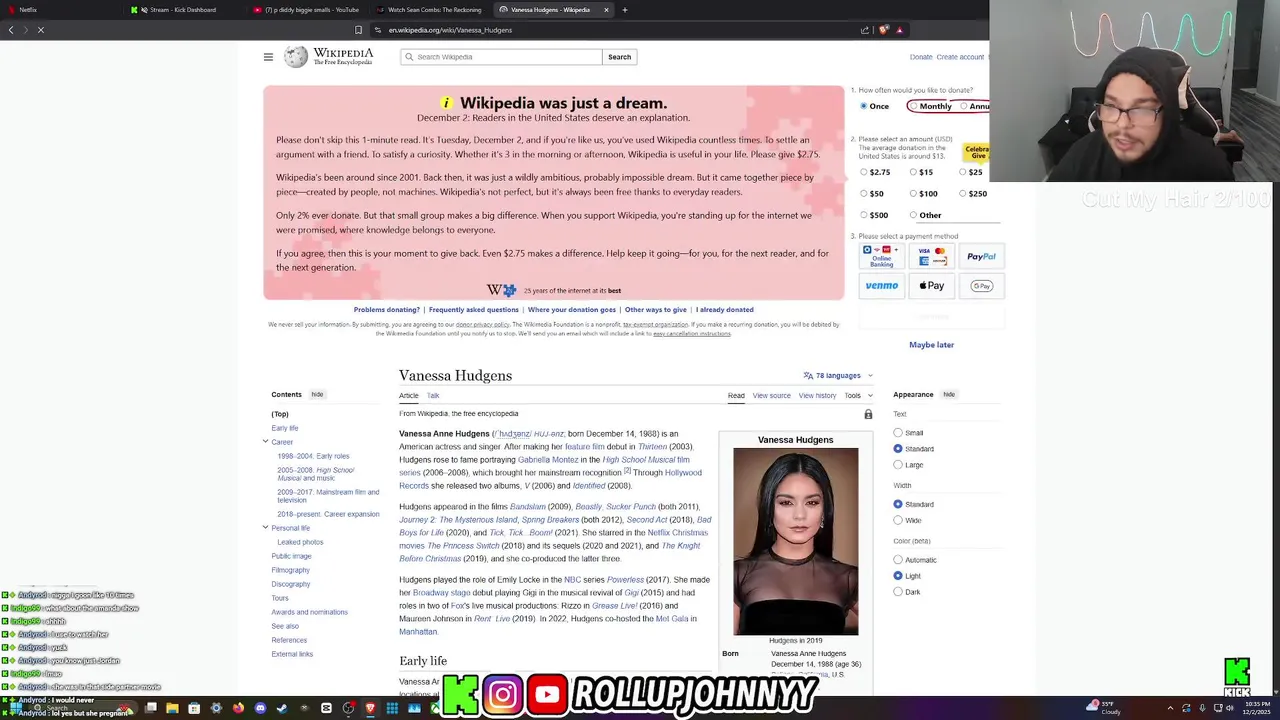This screenshot has height=720, width=1280.
Task: Click Vanessa Hudgens infobox photo
Action: [795, 541]
